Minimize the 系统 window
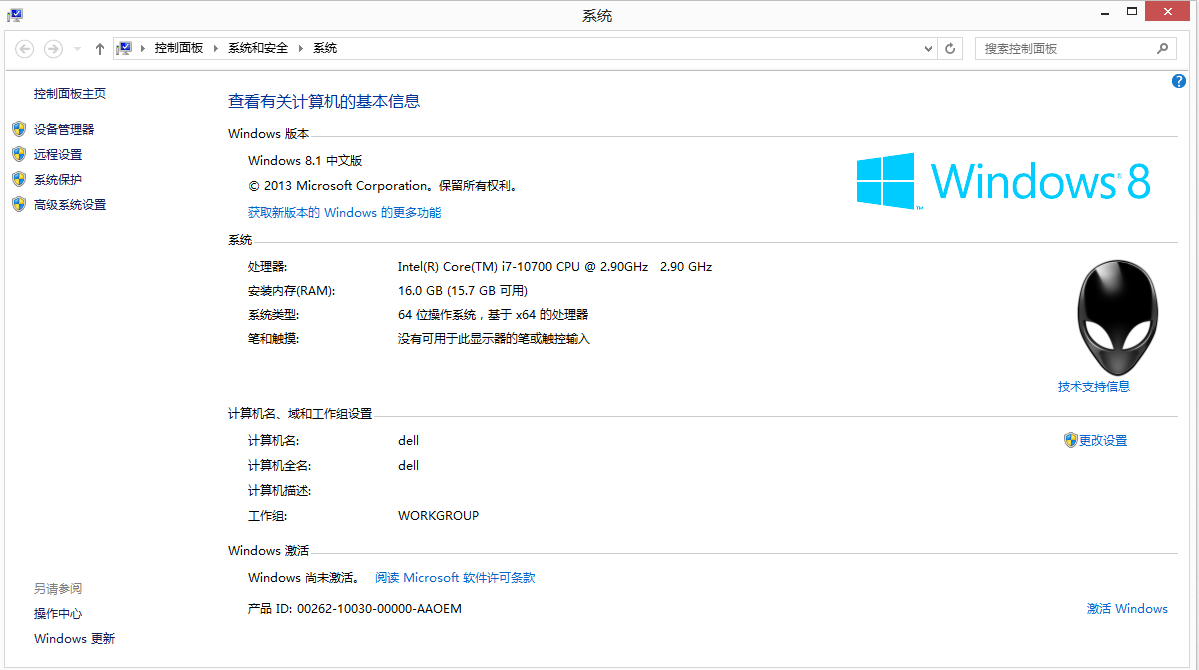 [1104, 12]
